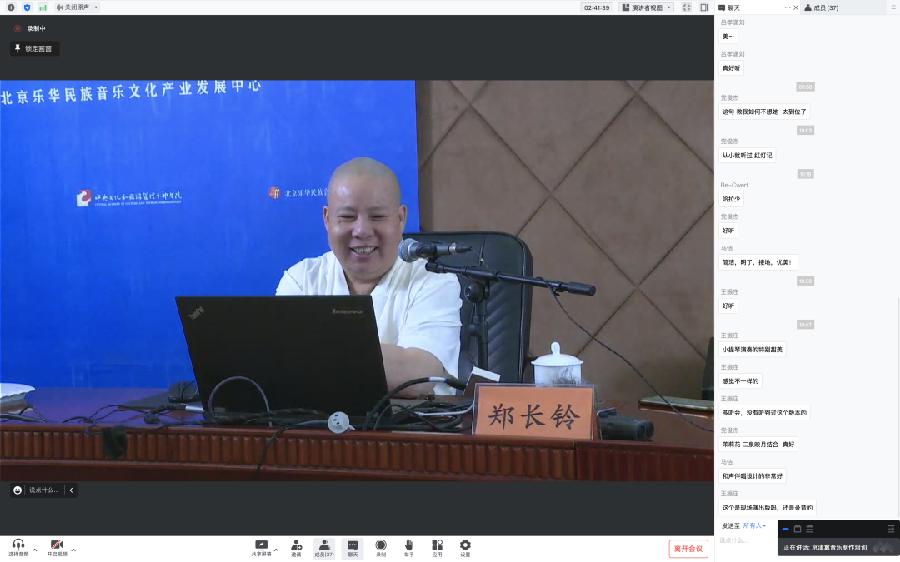Click the 录制中 recording indicator

point(30,28)
